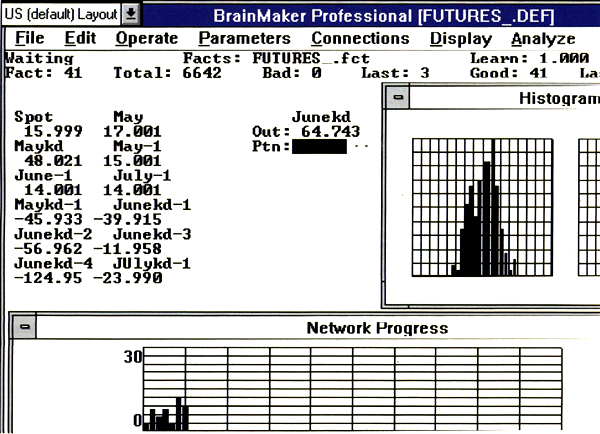
Task: Click the Maykd input label
Action: click(39, 146)
